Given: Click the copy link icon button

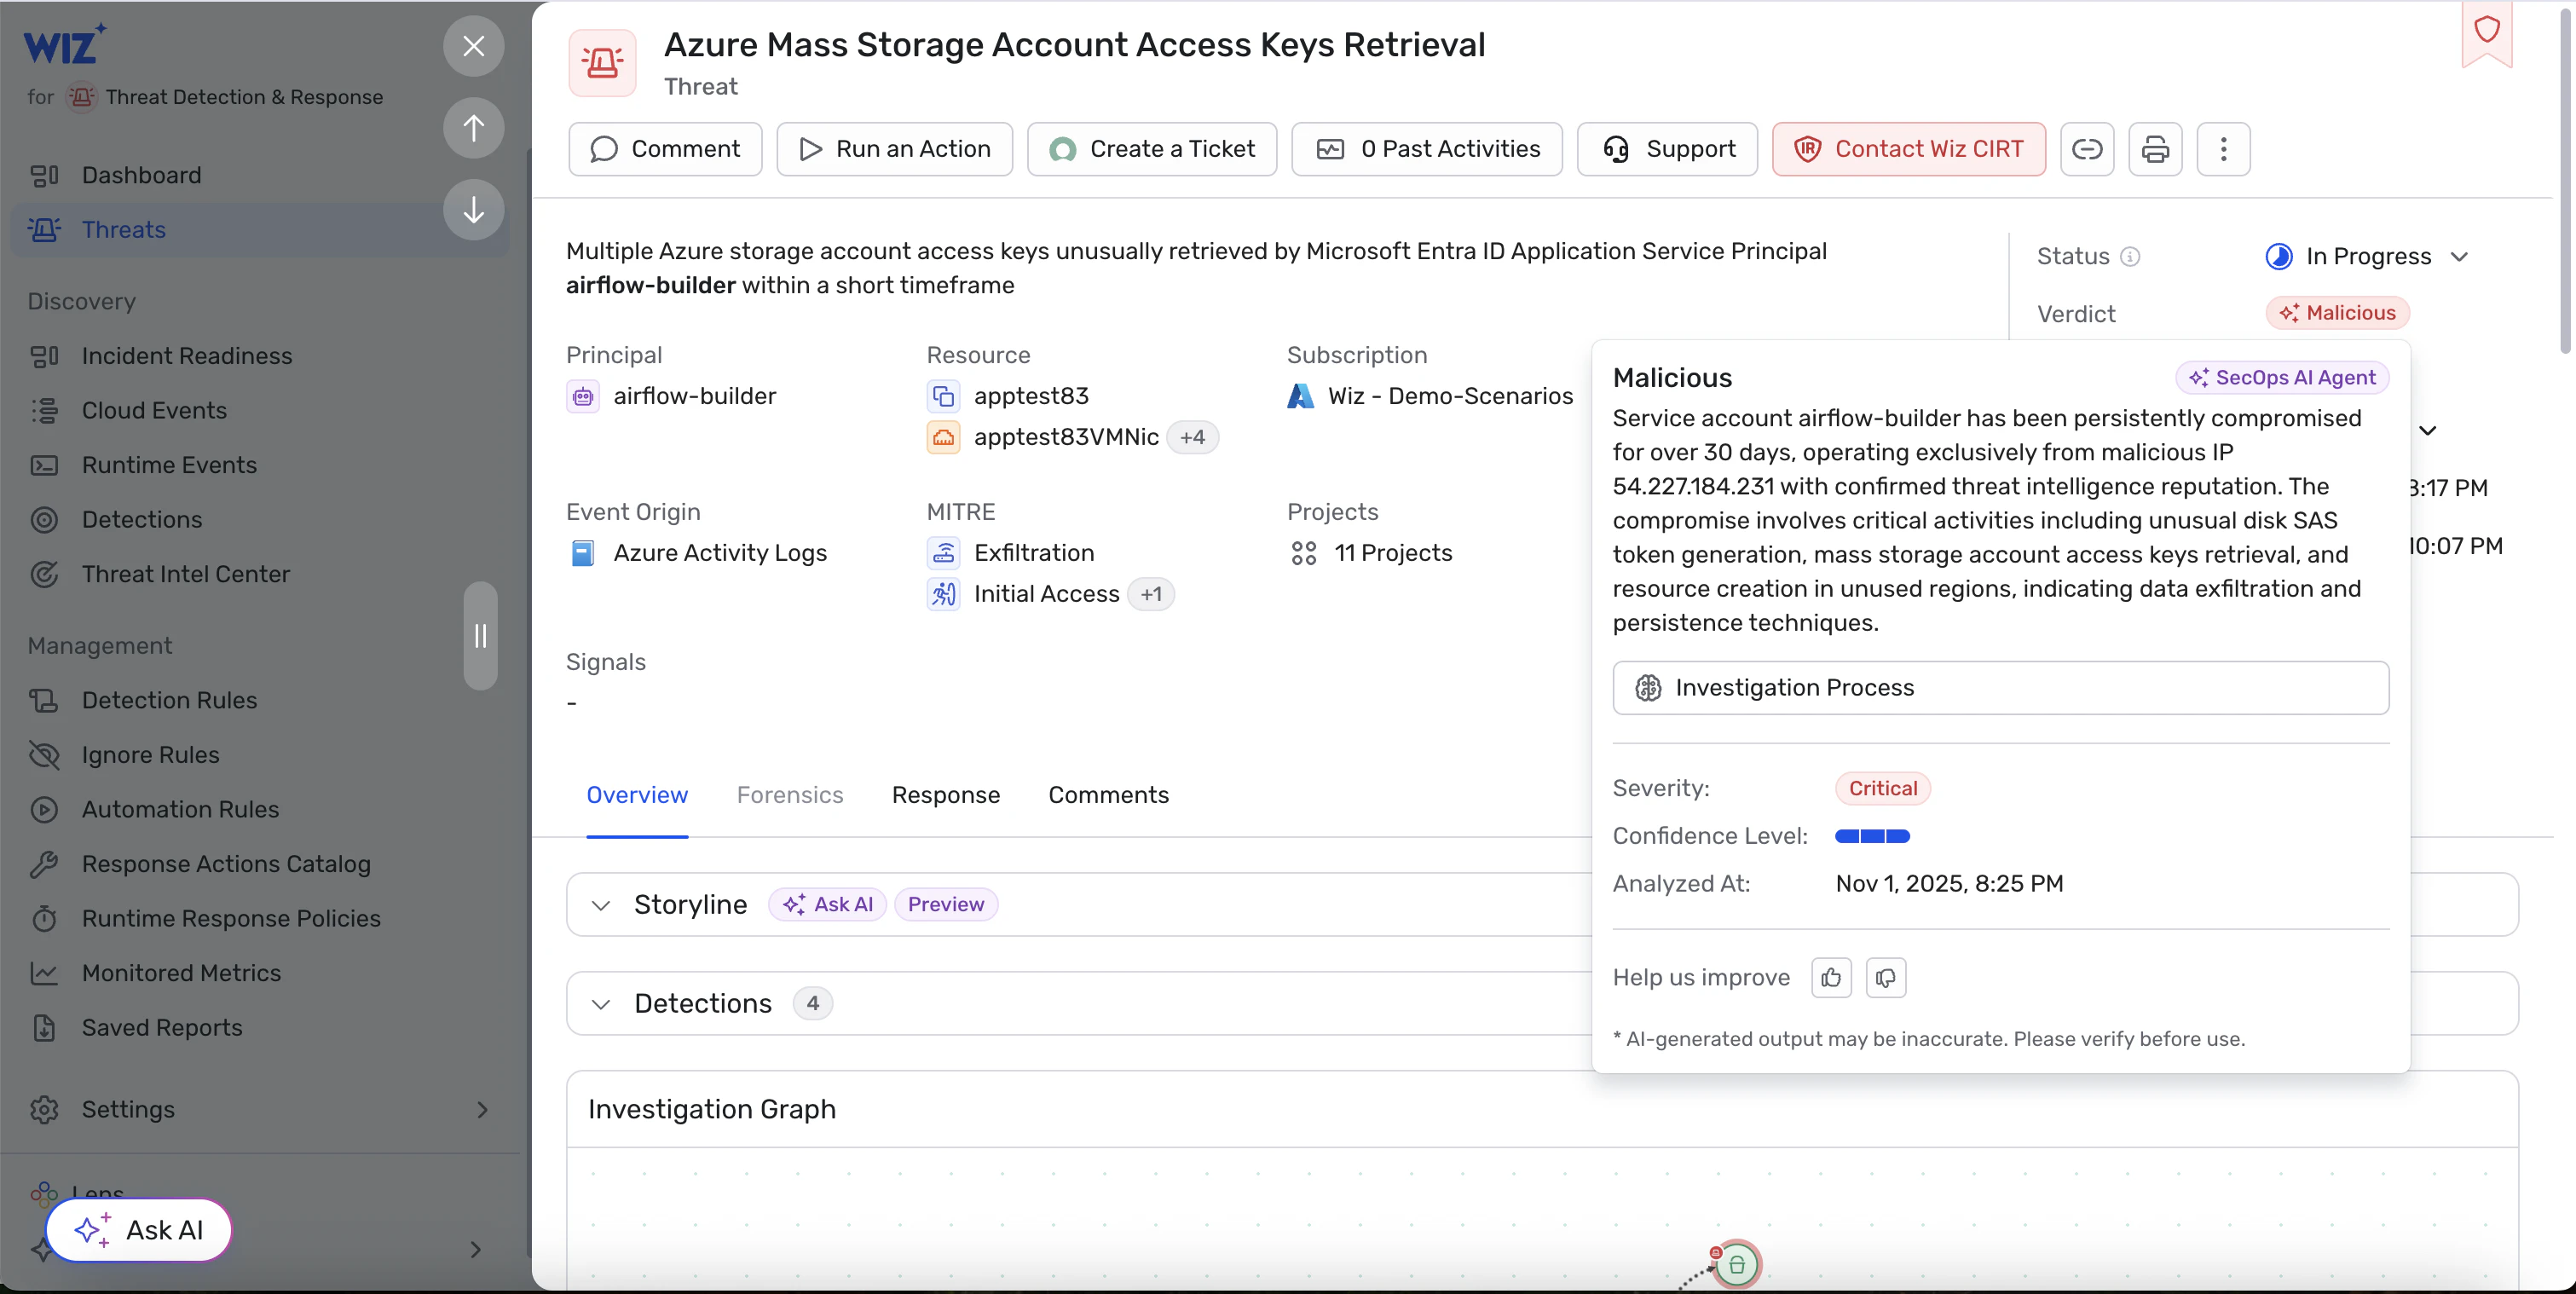Looking at the screenshot, I should (x=2087, y=149).
